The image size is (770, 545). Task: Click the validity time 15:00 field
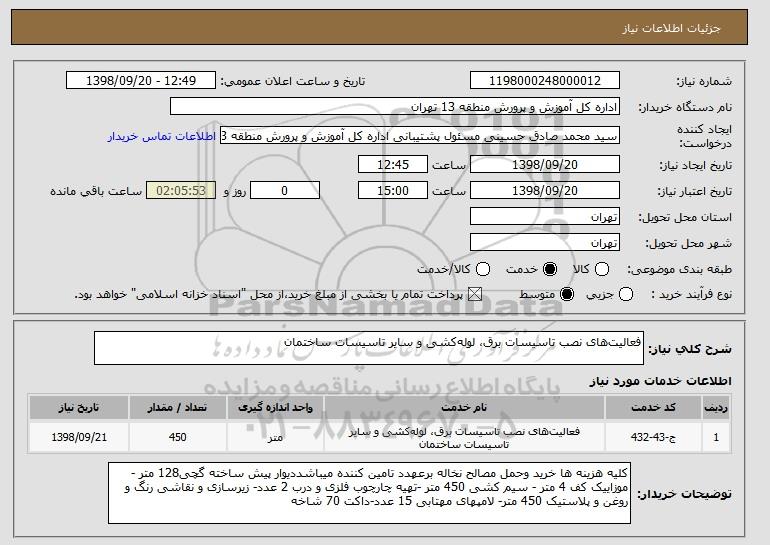(x=393, y=191)
